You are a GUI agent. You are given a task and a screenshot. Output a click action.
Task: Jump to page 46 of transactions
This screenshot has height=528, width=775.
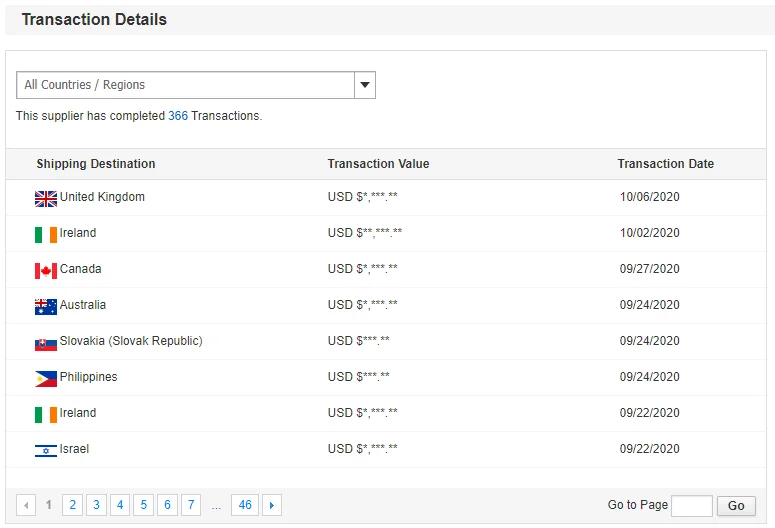245,506
